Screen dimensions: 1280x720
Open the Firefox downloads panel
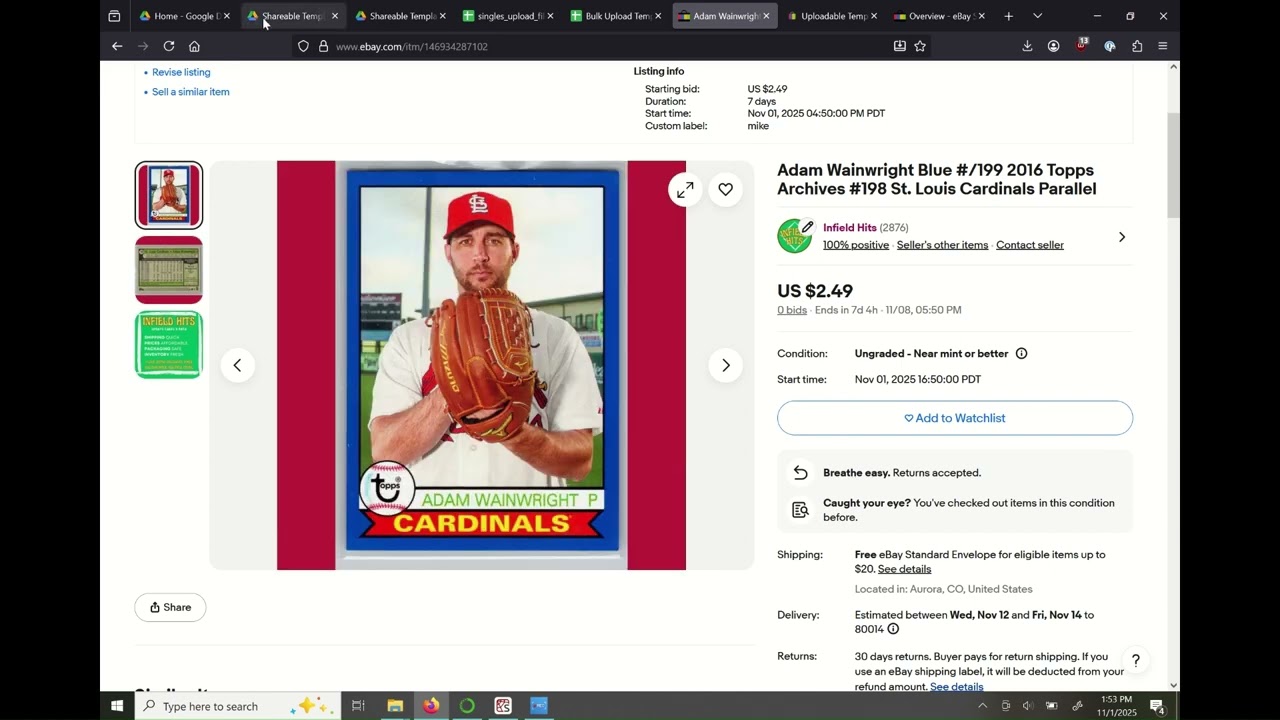tap(1027, 46)
